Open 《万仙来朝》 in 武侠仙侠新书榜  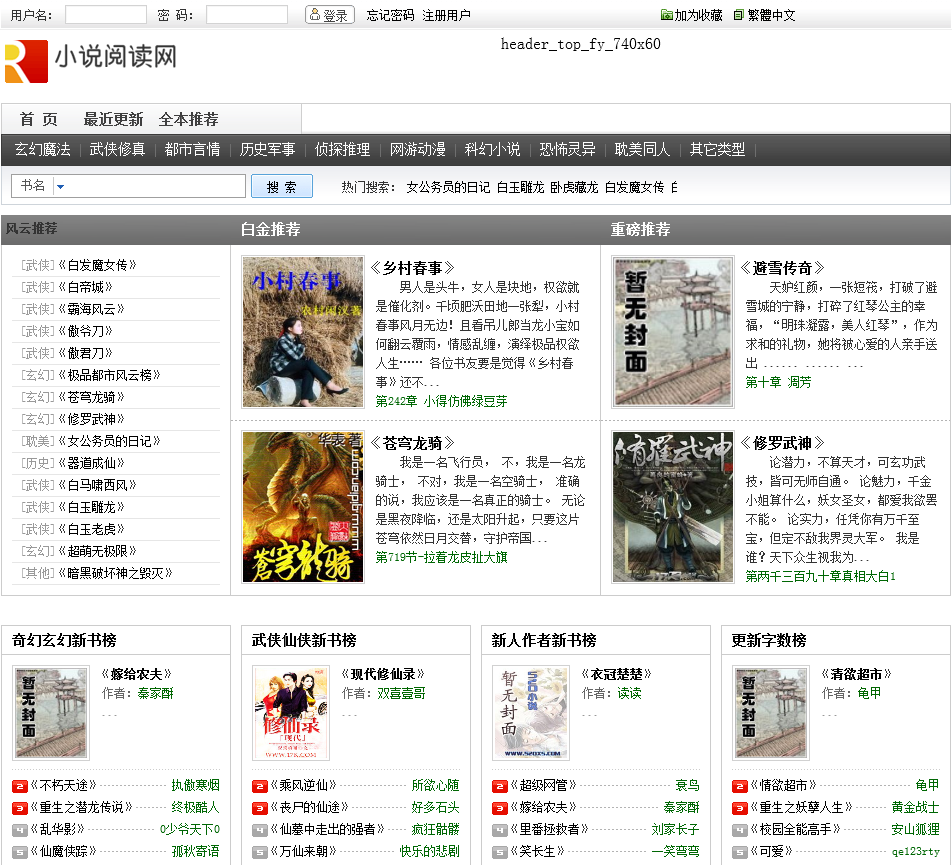click(304, 851)
